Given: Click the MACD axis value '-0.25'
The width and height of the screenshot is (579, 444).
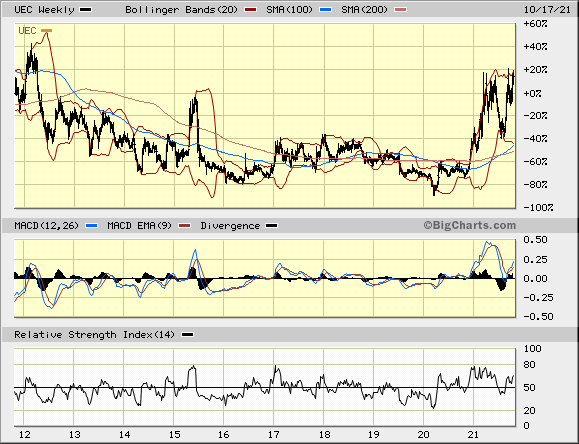Looking at the screenshot, I should [538, 298].
